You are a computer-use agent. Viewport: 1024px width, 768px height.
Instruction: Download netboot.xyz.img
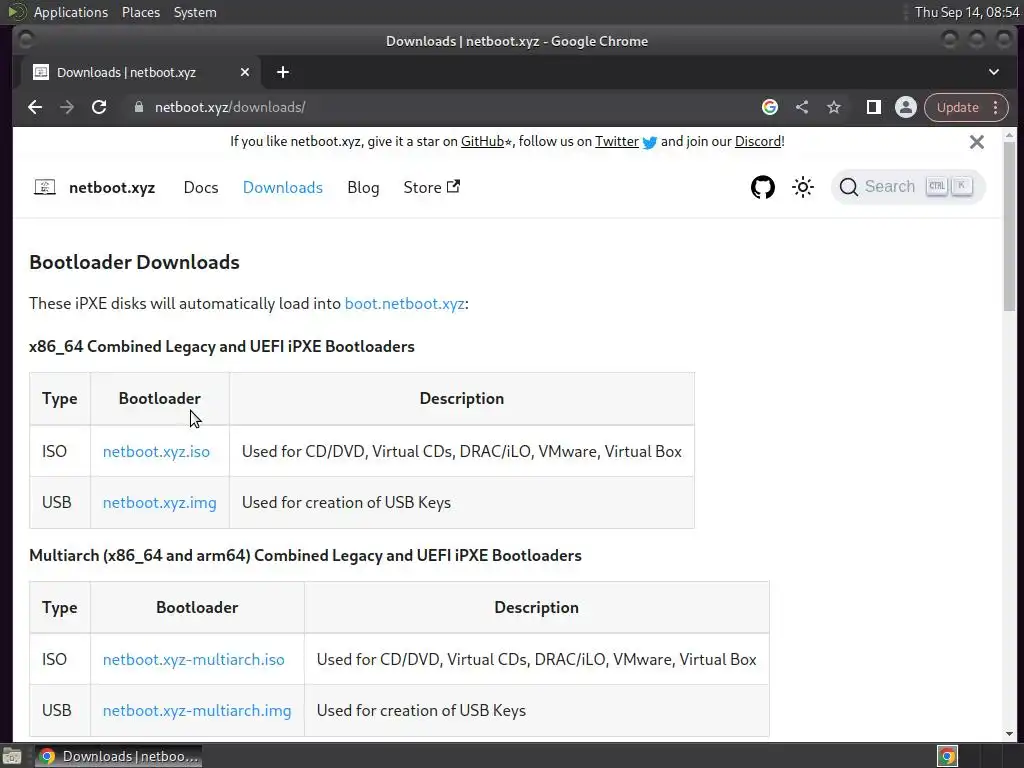[159, 502]
